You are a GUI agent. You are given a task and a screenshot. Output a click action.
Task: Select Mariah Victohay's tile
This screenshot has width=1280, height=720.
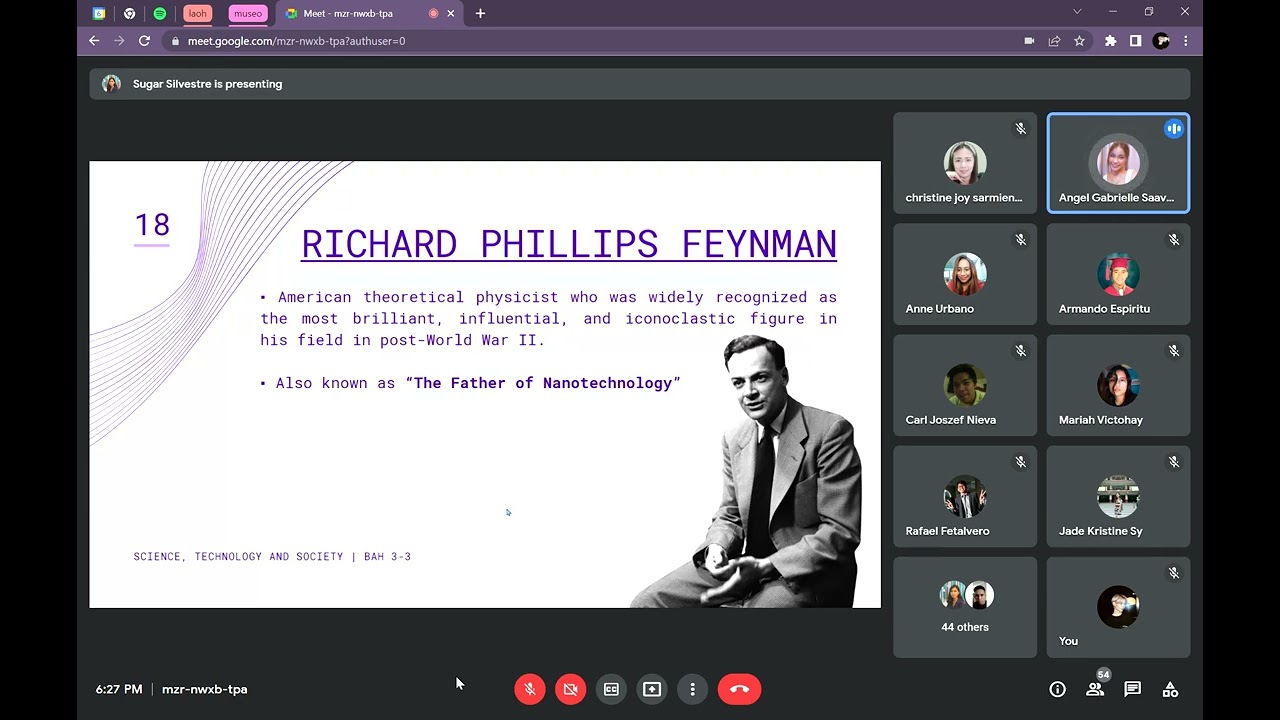[x=1118, y=385]
